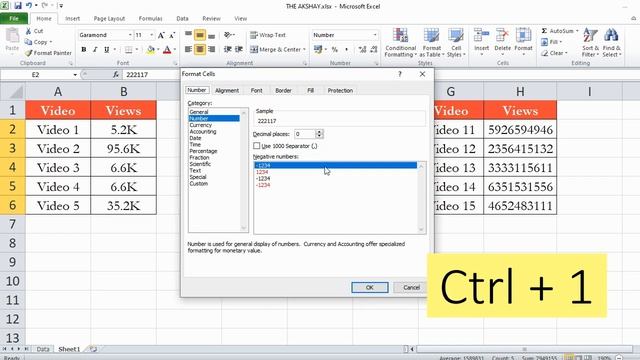Screen dimensions: 640x360
Task: Expand the Clear dropdown in Editing group
Action: pyautogui.click(x=566, y=53)
